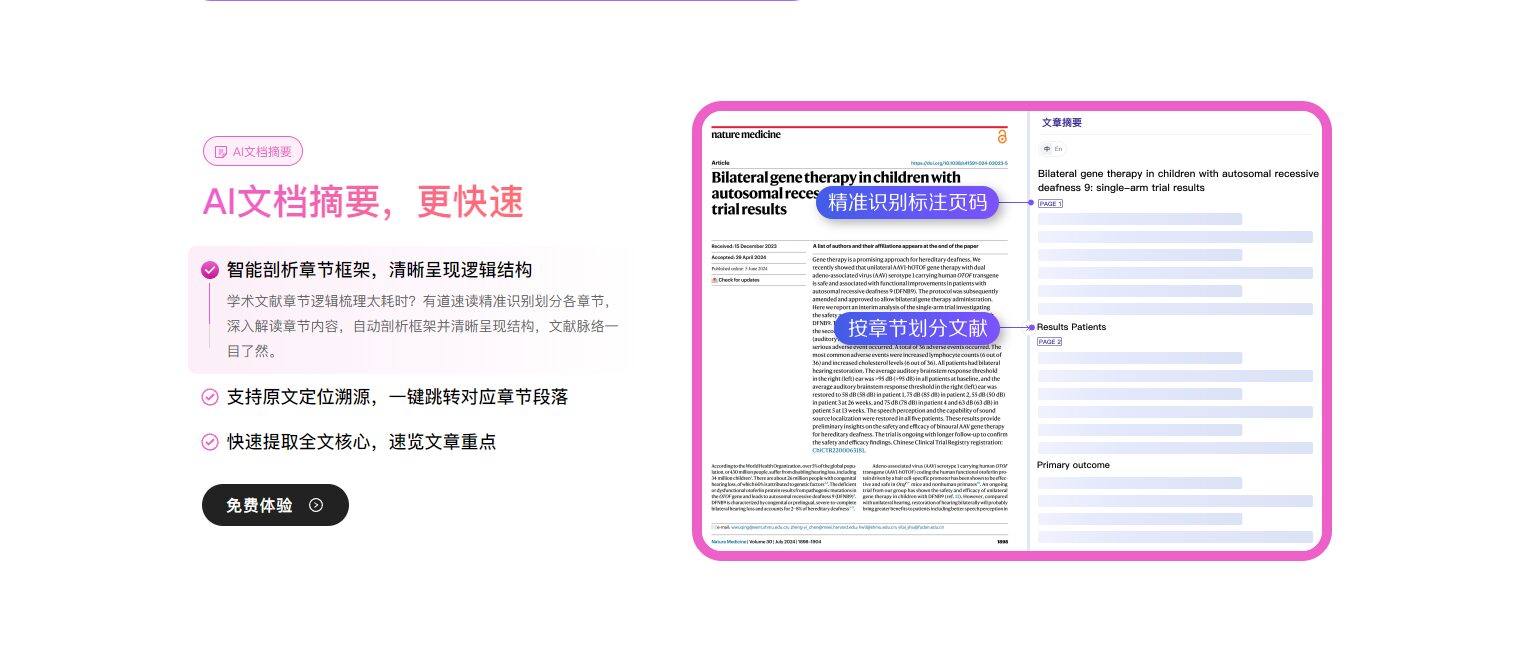Click the PAGE 1 tag
The width and height of the screenshot is (1537, 660).
pos(1050,204)
